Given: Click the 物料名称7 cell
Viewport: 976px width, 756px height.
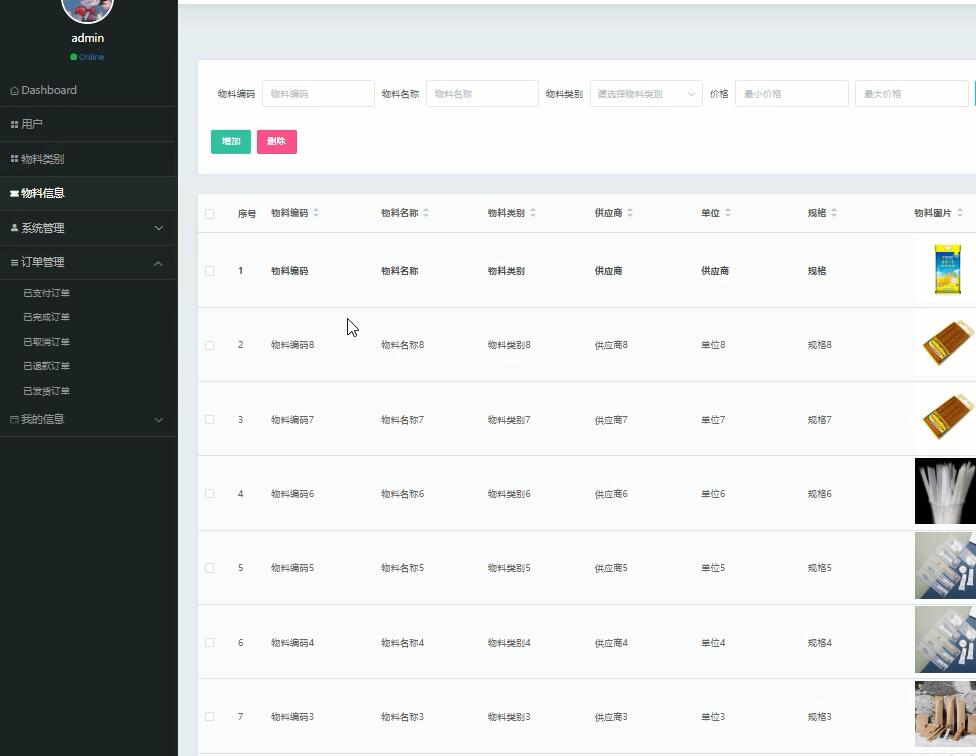Looking at the screenshot, I should [403, 420].
